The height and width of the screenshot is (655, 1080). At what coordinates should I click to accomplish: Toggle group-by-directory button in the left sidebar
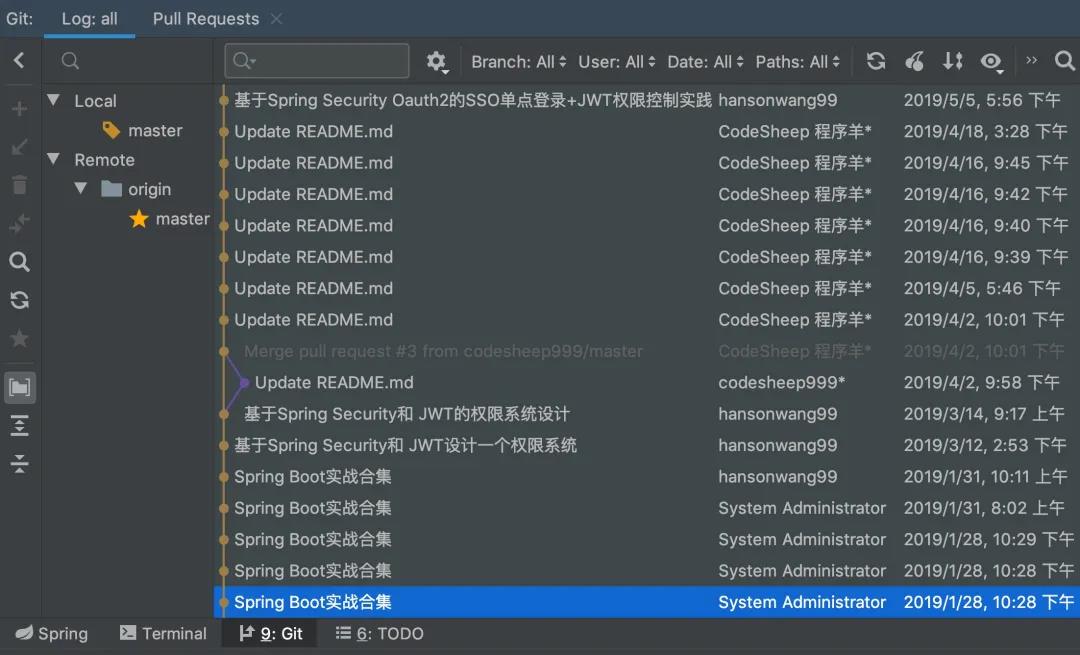tap(19, 387)
